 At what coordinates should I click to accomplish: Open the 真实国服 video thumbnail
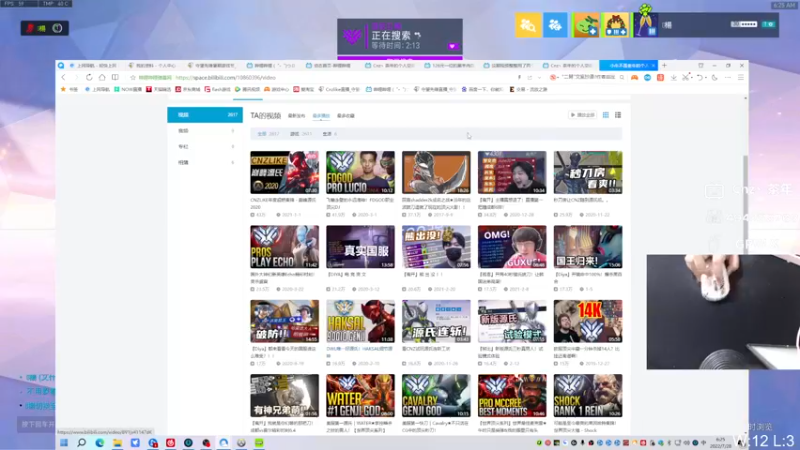(x=360, y=246)
